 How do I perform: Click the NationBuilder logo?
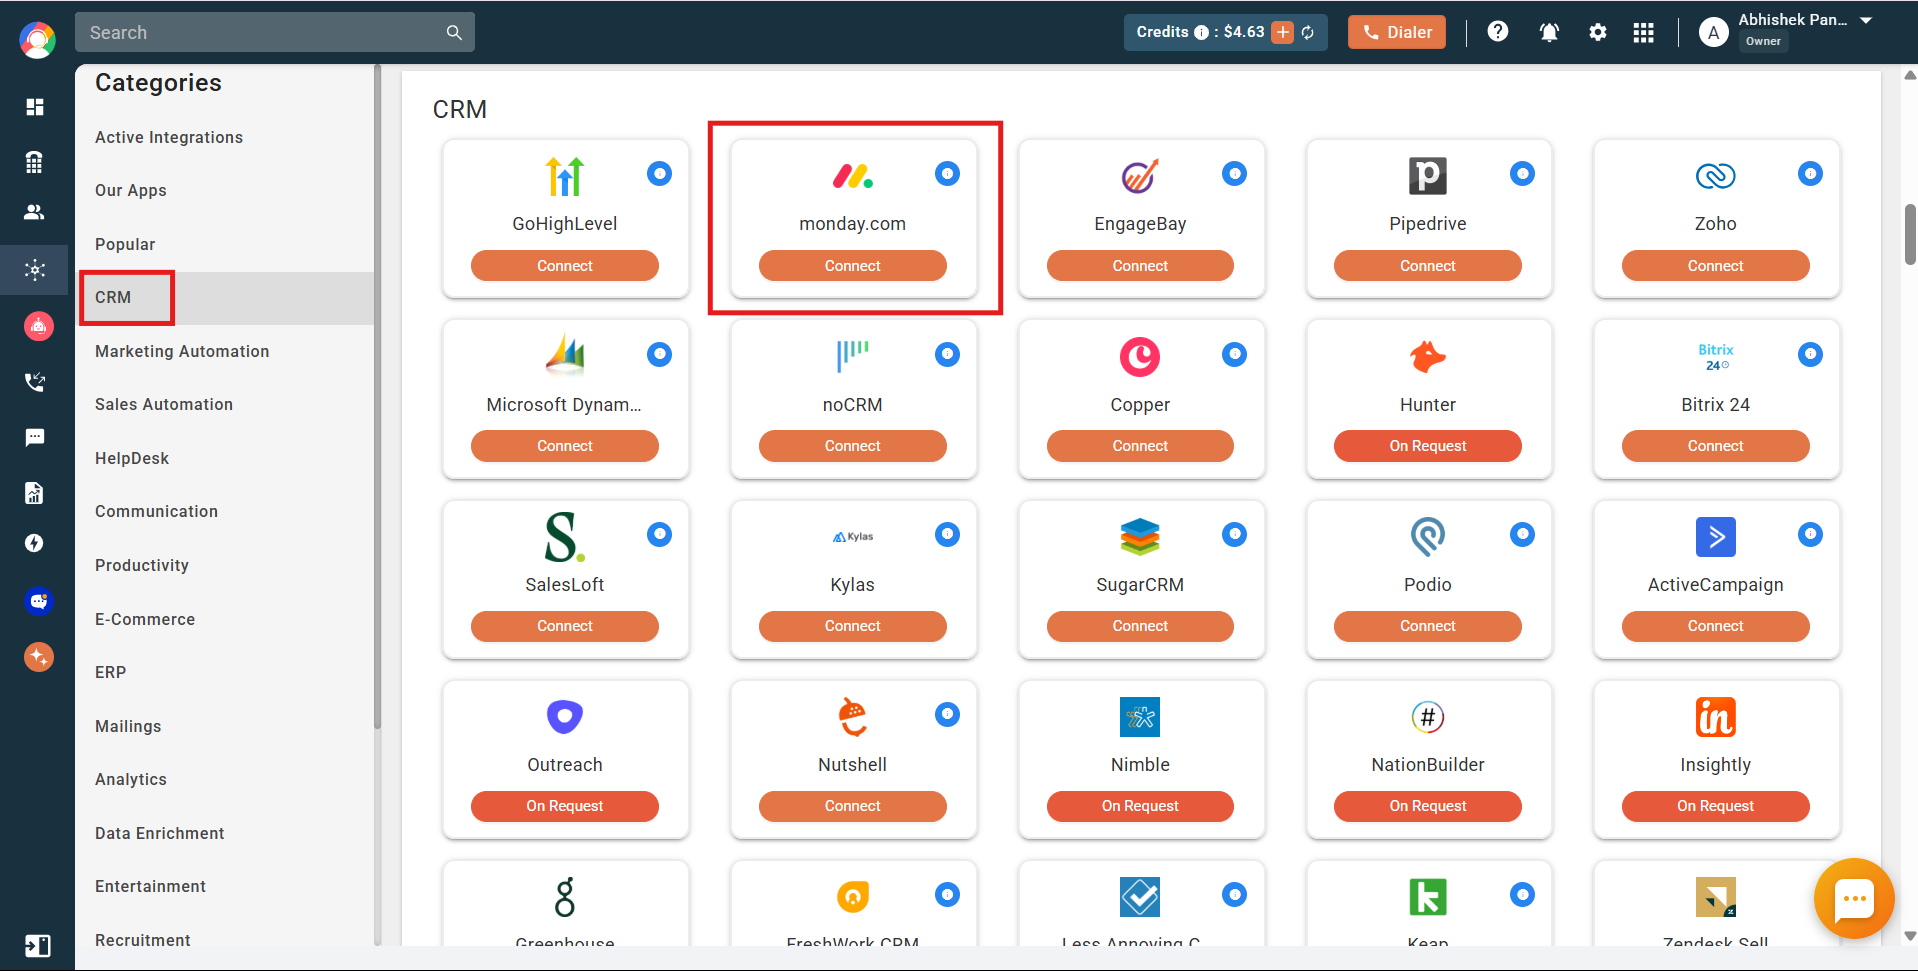1428,717
